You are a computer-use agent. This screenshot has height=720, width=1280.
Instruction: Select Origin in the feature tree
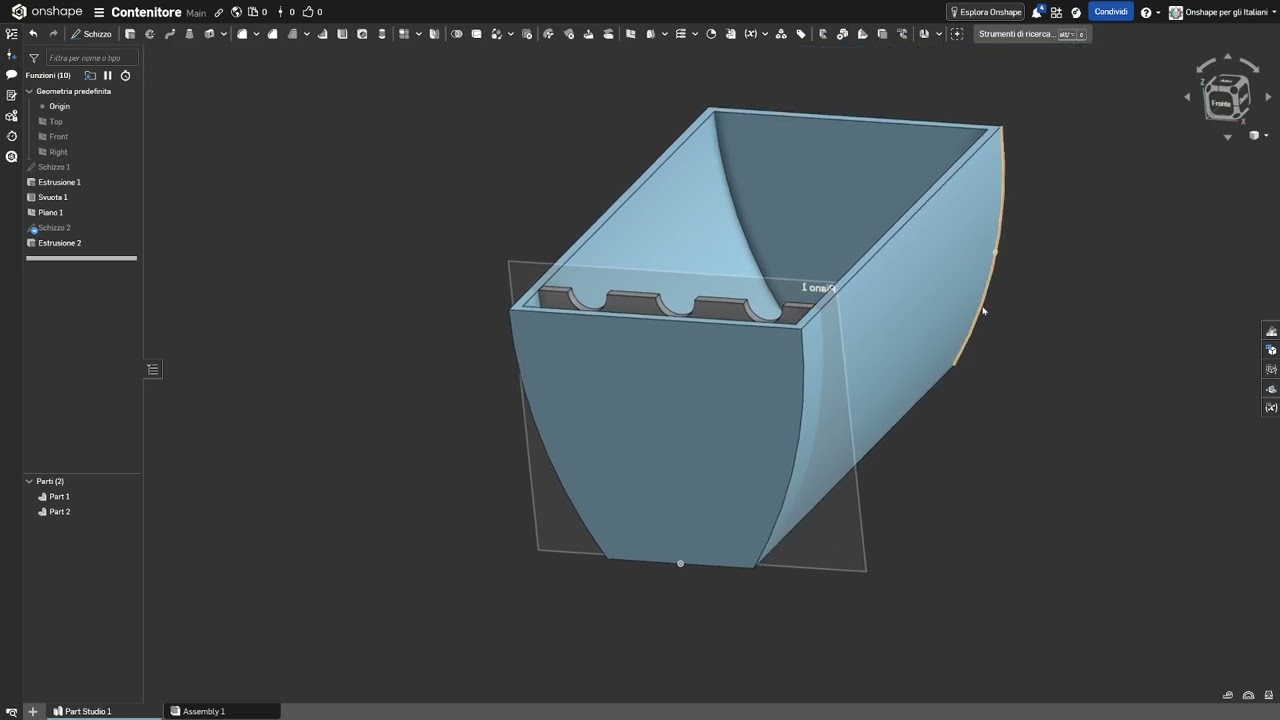(x=59, y=106)
